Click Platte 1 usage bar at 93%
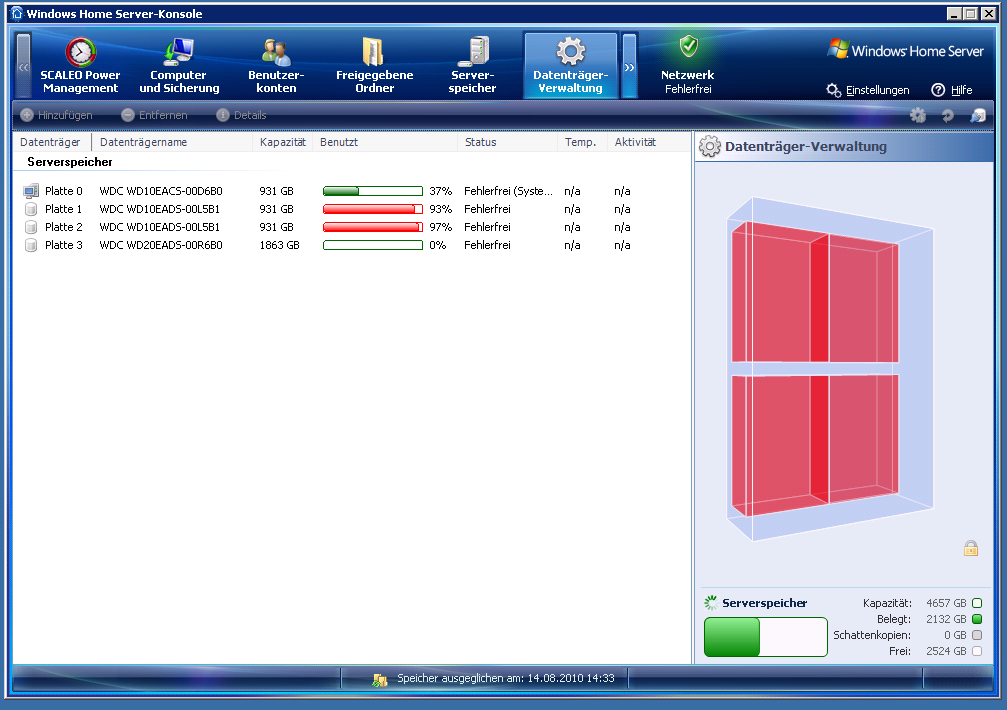The width and height of the screenshot is (1007, 710). coord(372,209)
